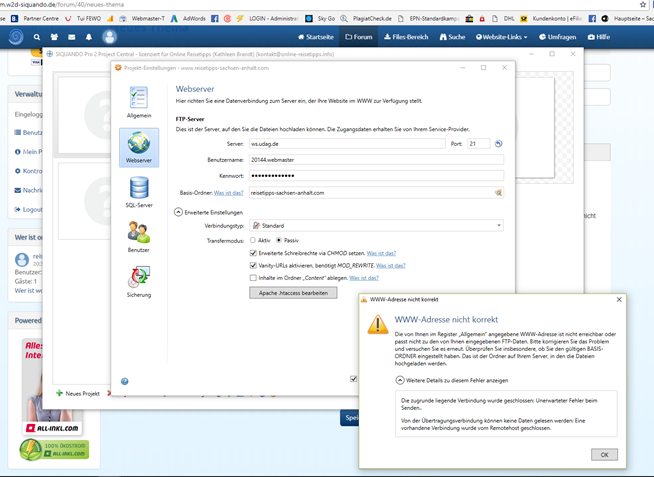The width and height of the screenshot is (654, 477).
Task: Collapse Weitere Details zu diesem Fehler
Action: coord(400,380)
